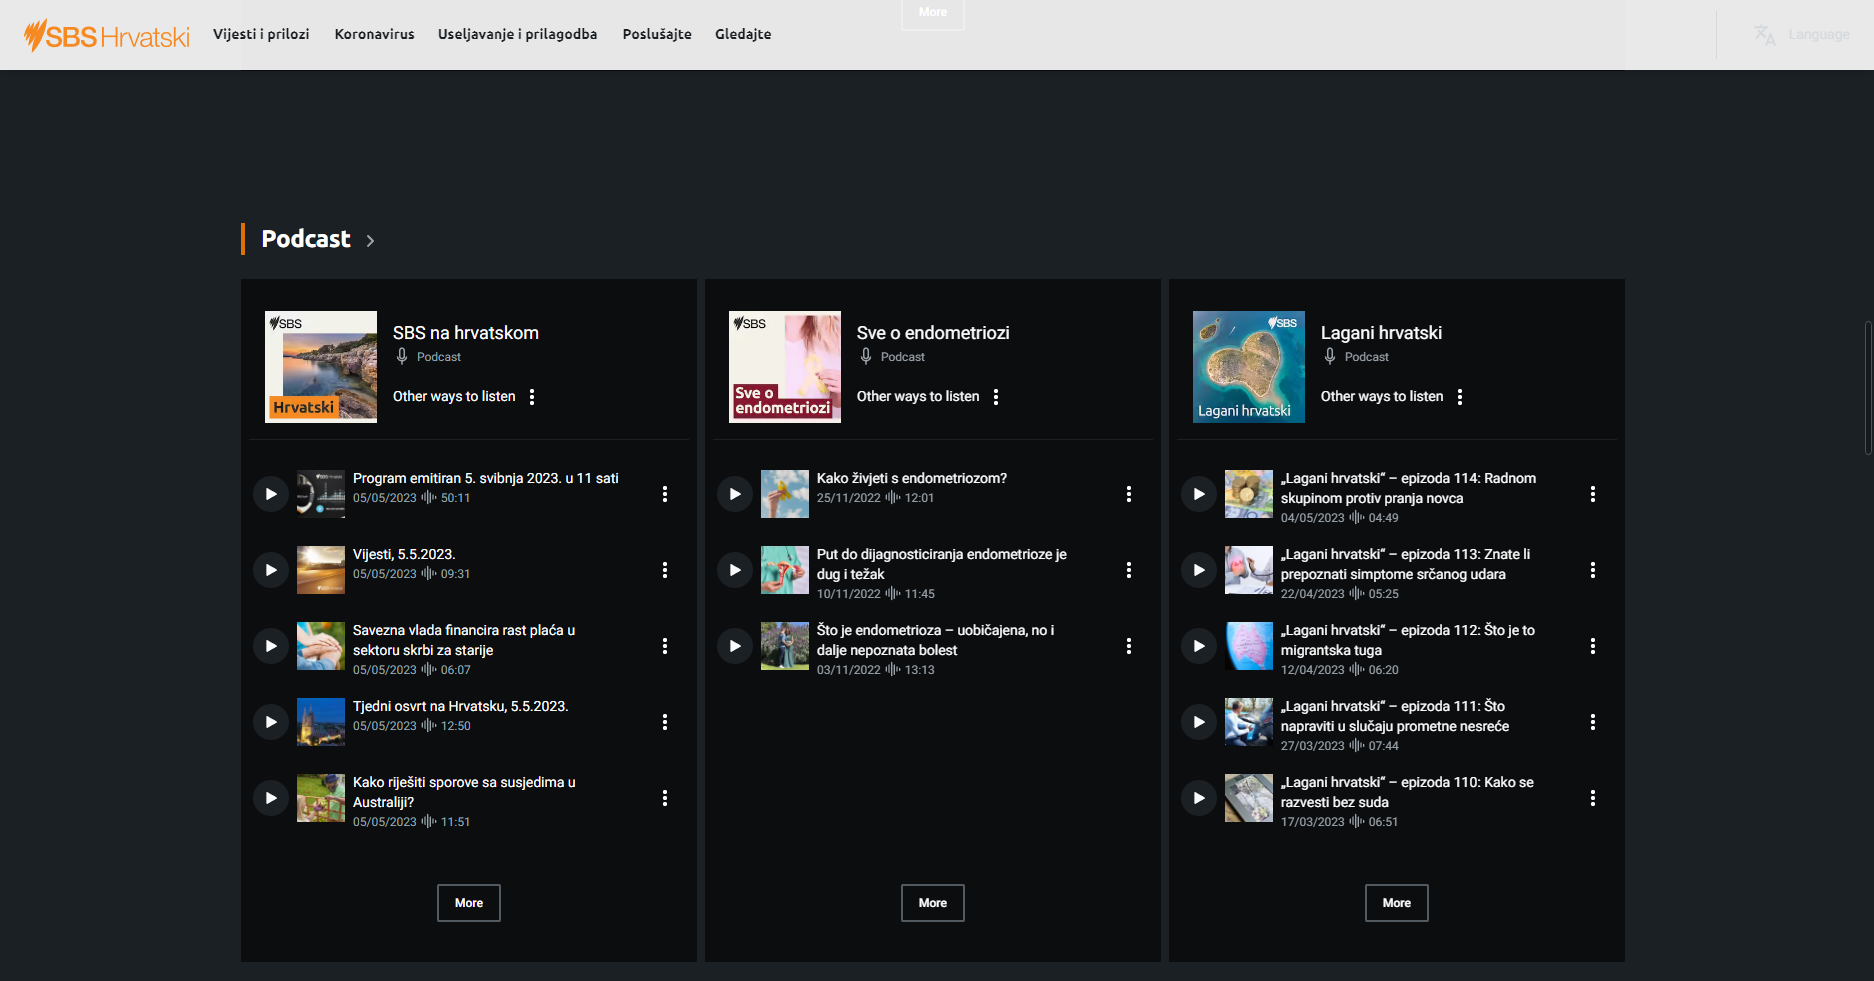
Task: Open options menu for "Vijesti, 5.5.2023."
Action: 665,569
